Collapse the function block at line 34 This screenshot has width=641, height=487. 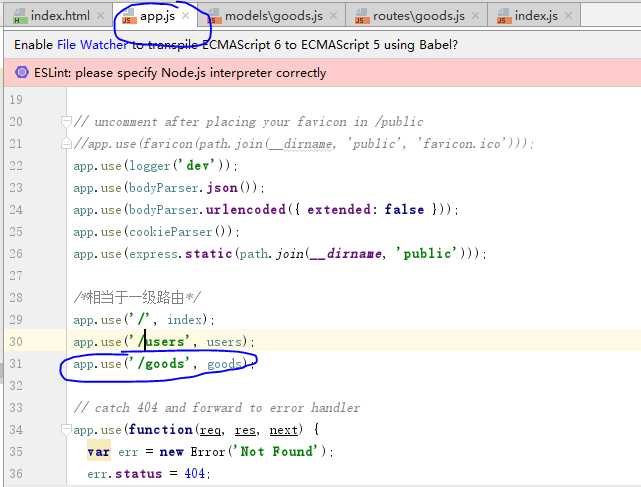(x=65, y=429)
